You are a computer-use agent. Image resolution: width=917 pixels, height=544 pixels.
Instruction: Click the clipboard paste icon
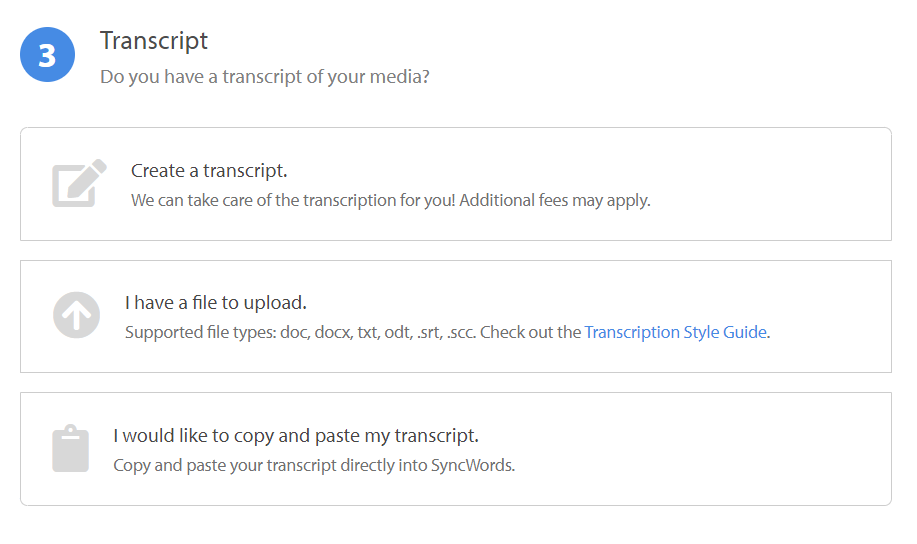tap(71, 448)
